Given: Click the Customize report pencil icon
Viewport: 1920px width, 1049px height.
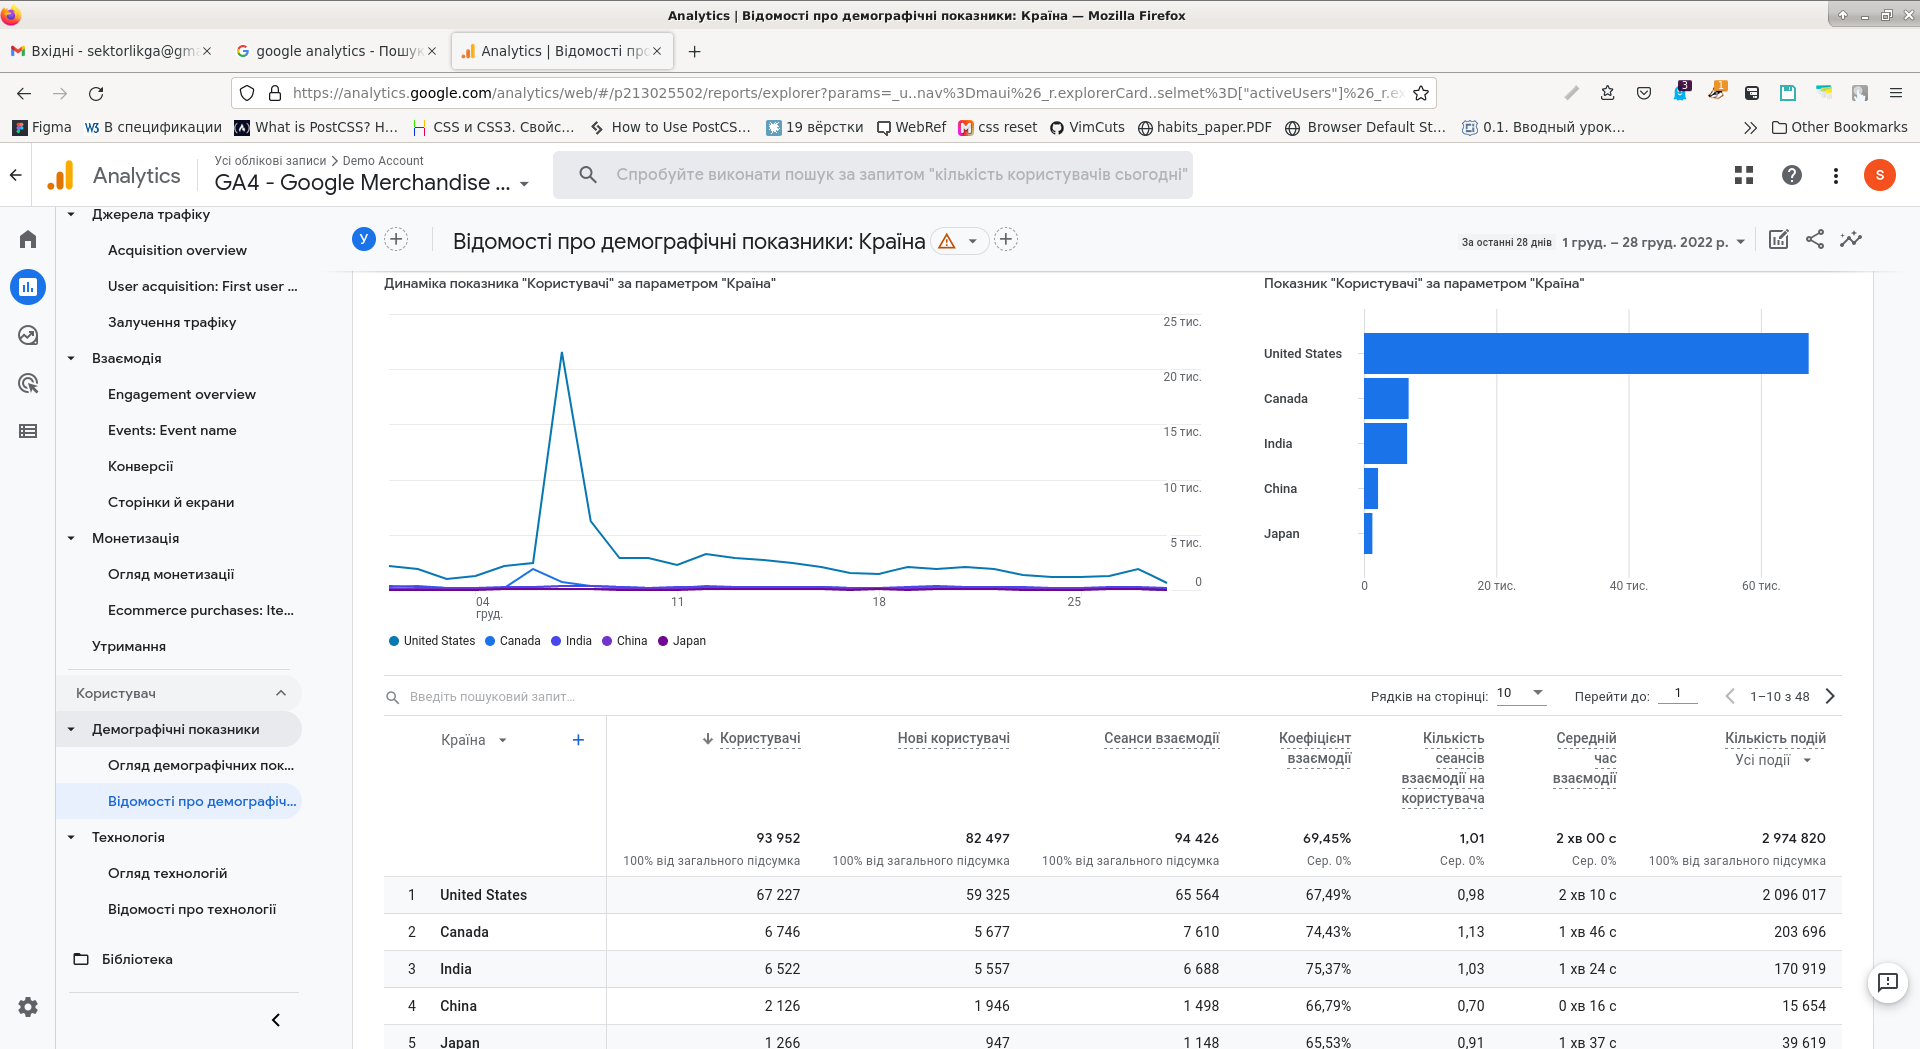Looking at the screenshot, I should (x=1778, y=239).
